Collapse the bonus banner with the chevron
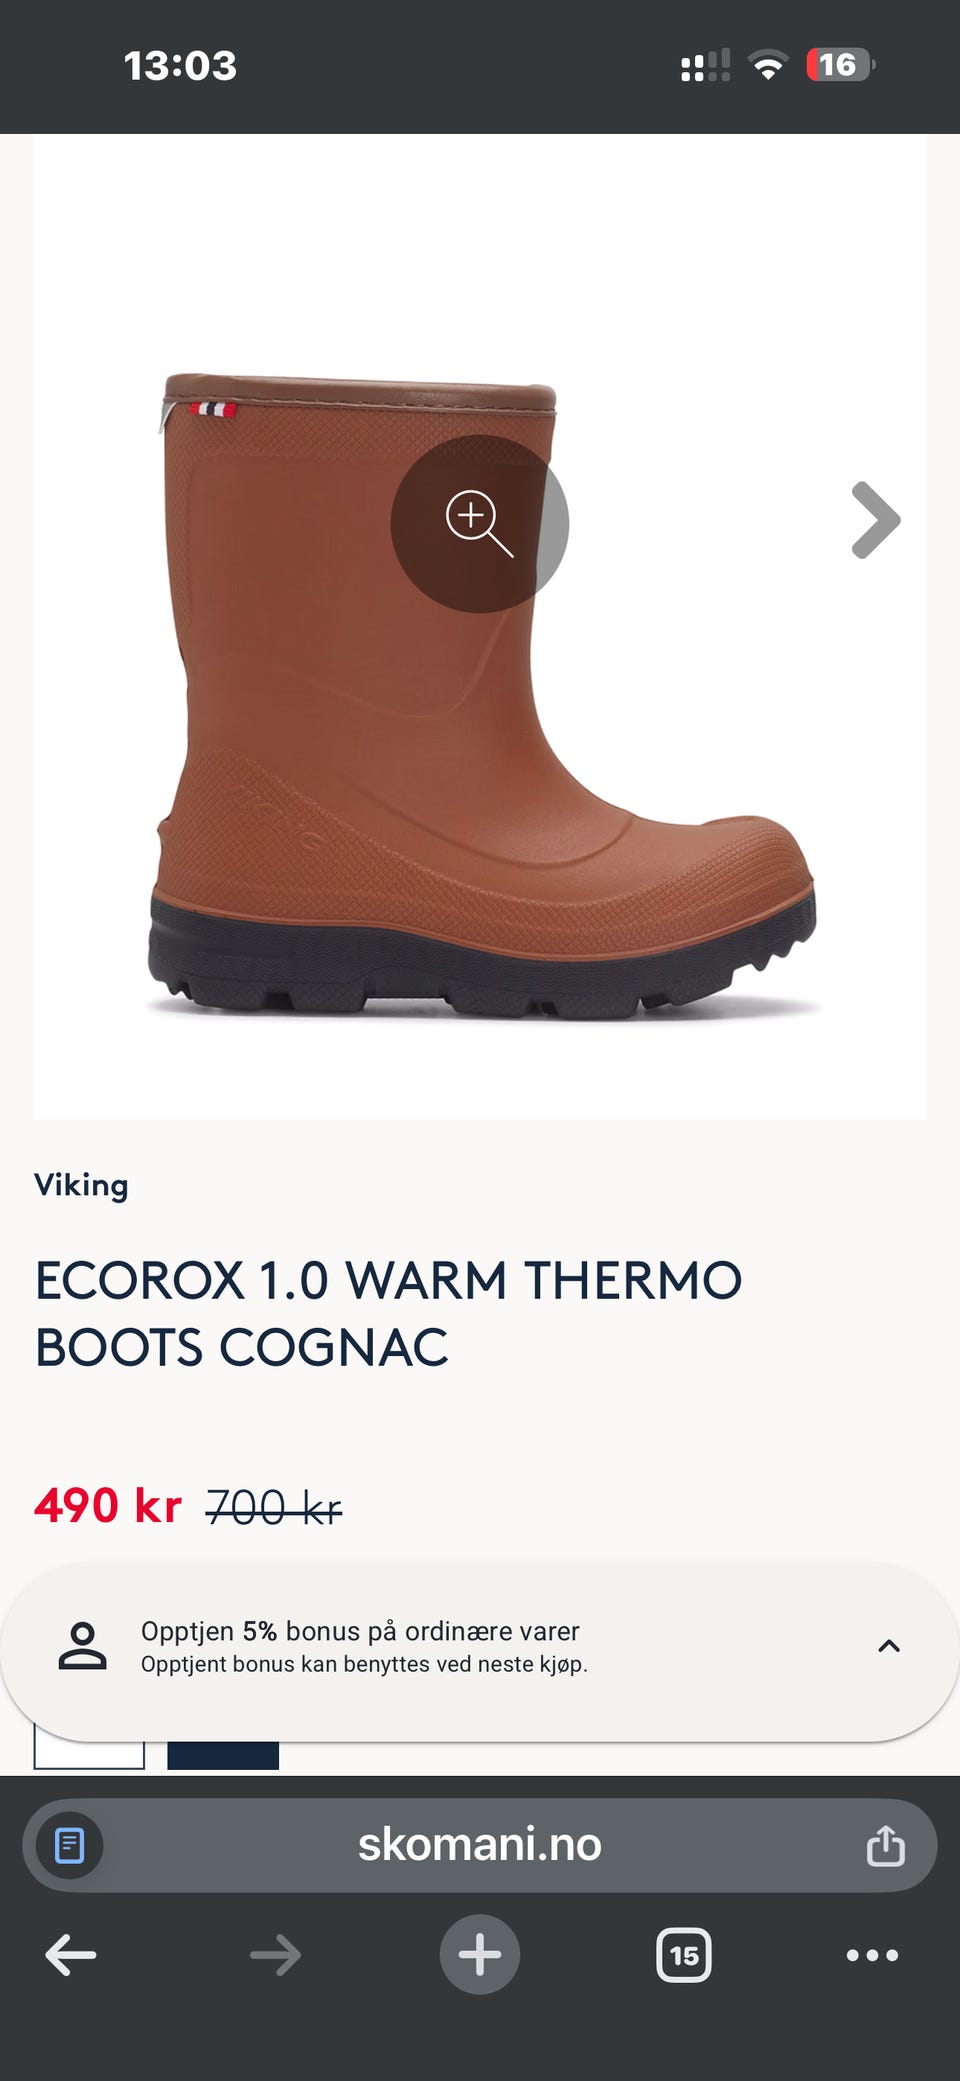This screenshot has height=2081, width=960. [889, 1646]
